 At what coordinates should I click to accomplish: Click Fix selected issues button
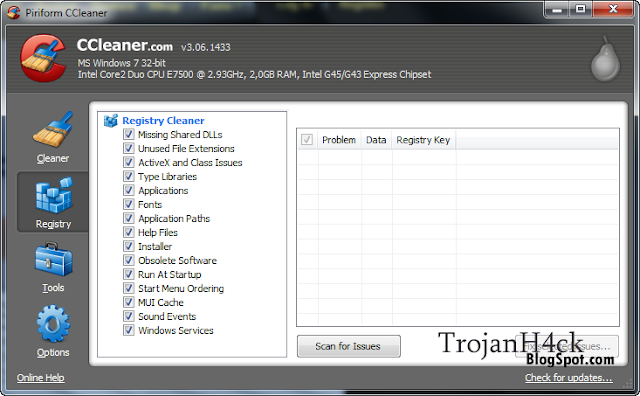coord(567,346)
